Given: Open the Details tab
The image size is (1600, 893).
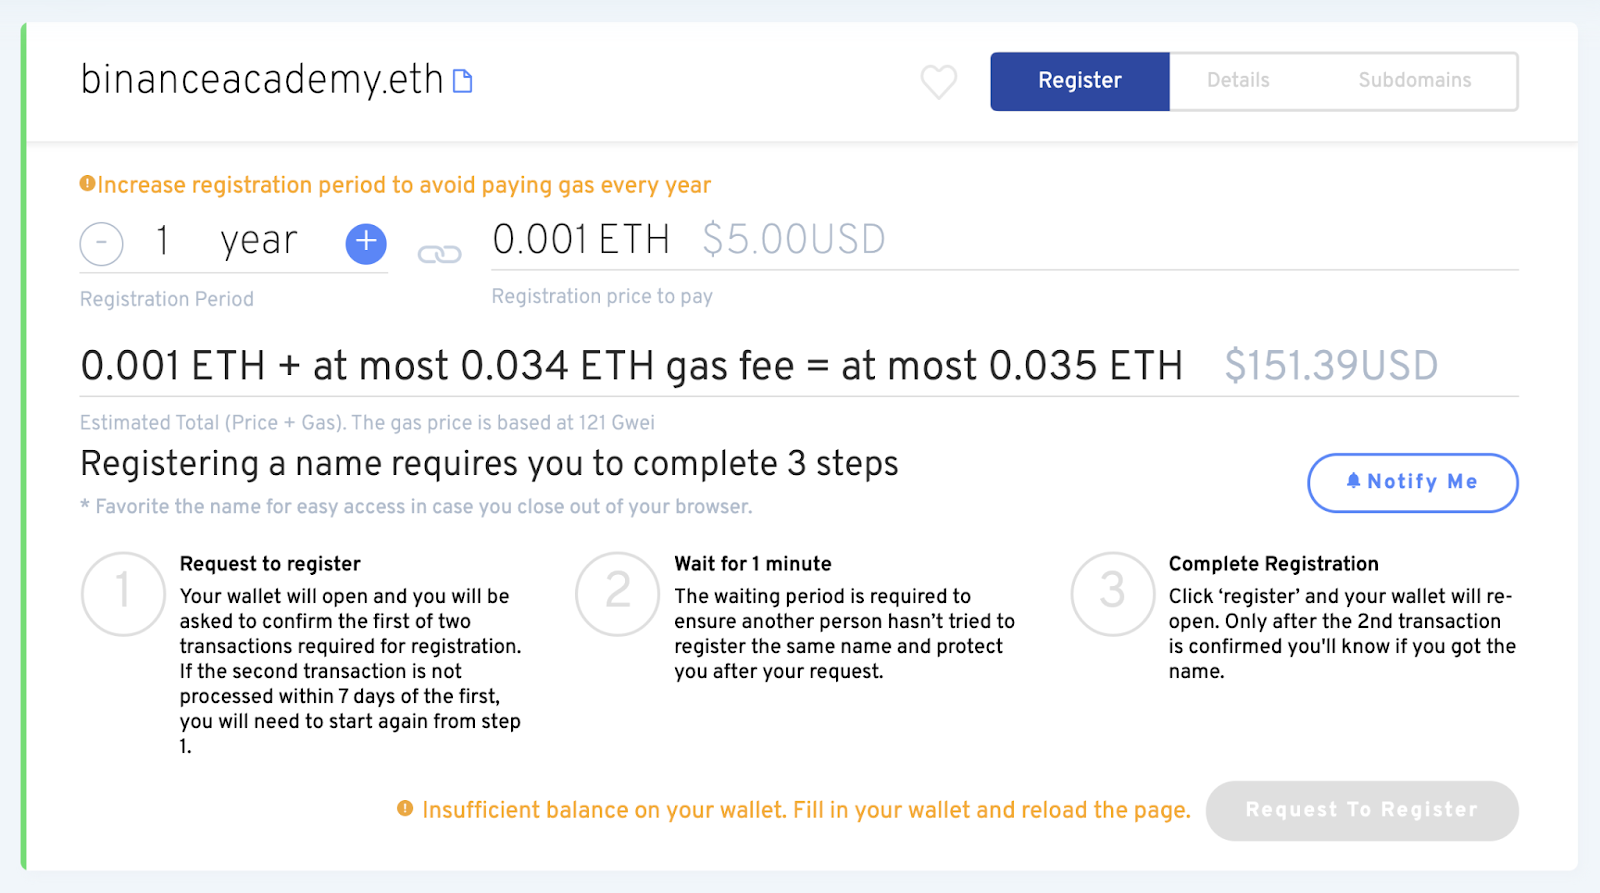Looking at the screenshot, I should (x=1238, y=81).
